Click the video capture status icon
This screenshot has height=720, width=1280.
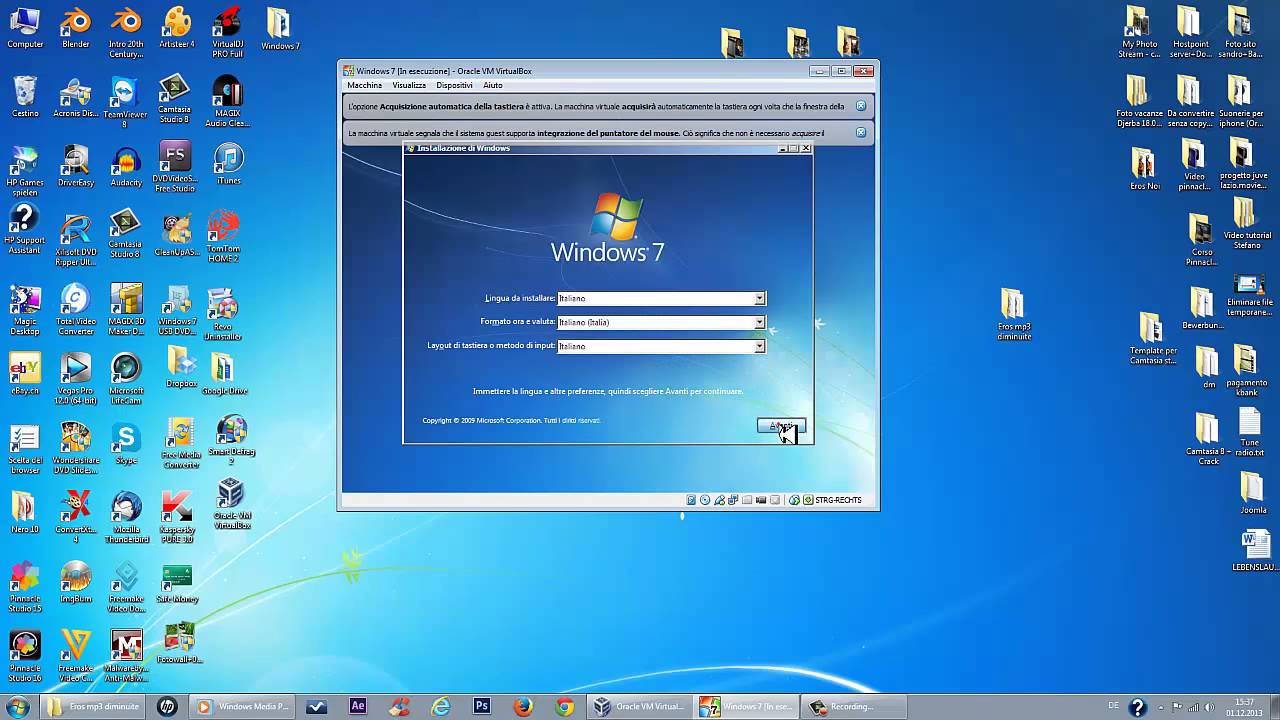tap(761, 500)
